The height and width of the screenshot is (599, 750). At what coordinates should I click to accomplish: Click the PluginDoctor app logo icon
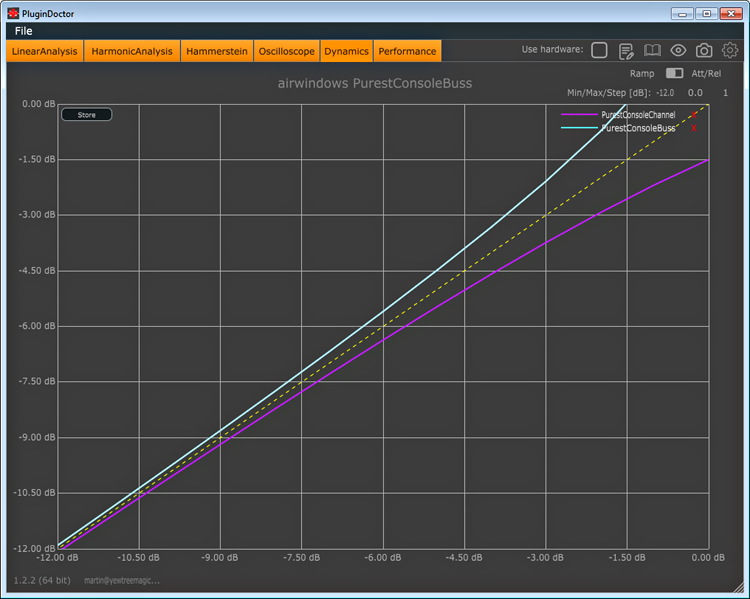coord(13,13)
